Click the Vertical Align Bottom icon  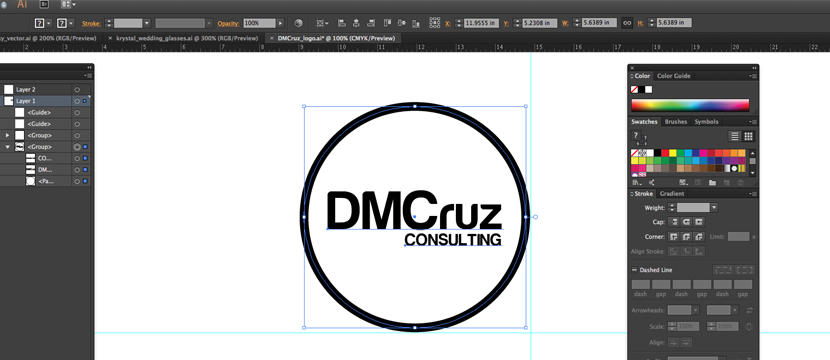tap(416, 23)
